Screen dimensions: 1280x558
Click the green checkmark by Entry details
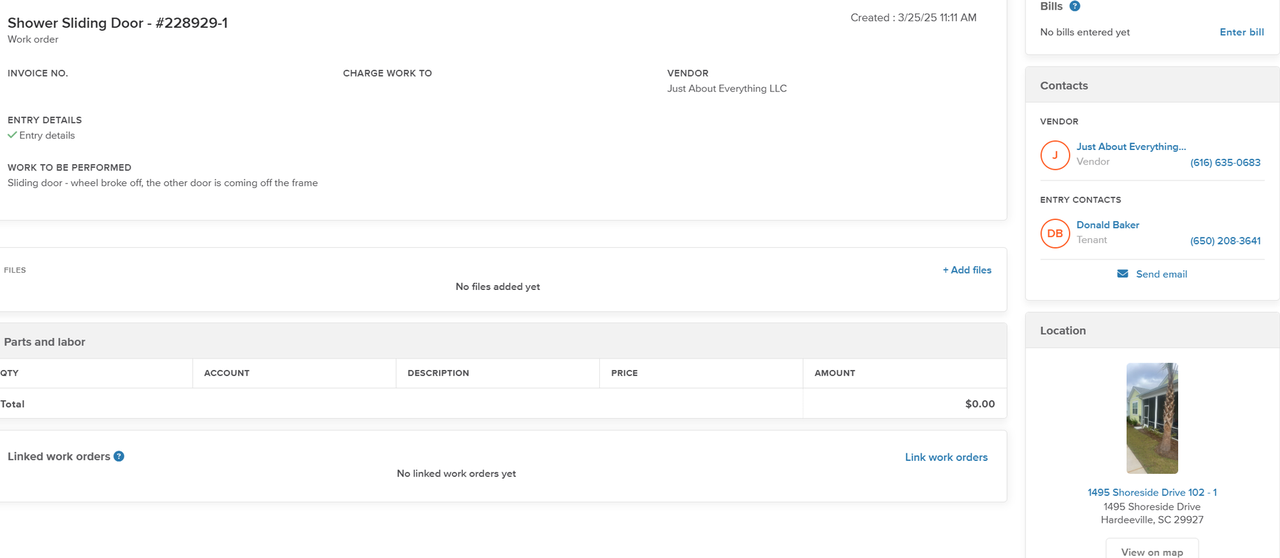[12, 135]
